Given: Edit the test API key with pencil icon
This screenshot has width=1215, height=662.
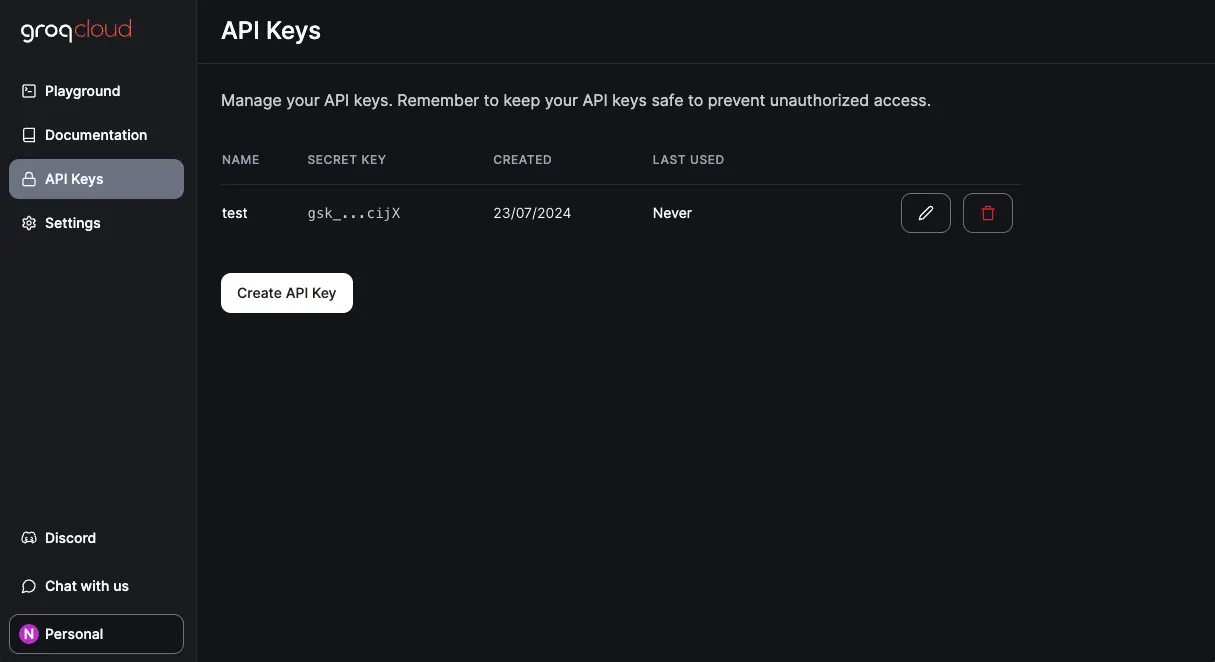Looking at the screenshot, I should click(x=926, y=213).
